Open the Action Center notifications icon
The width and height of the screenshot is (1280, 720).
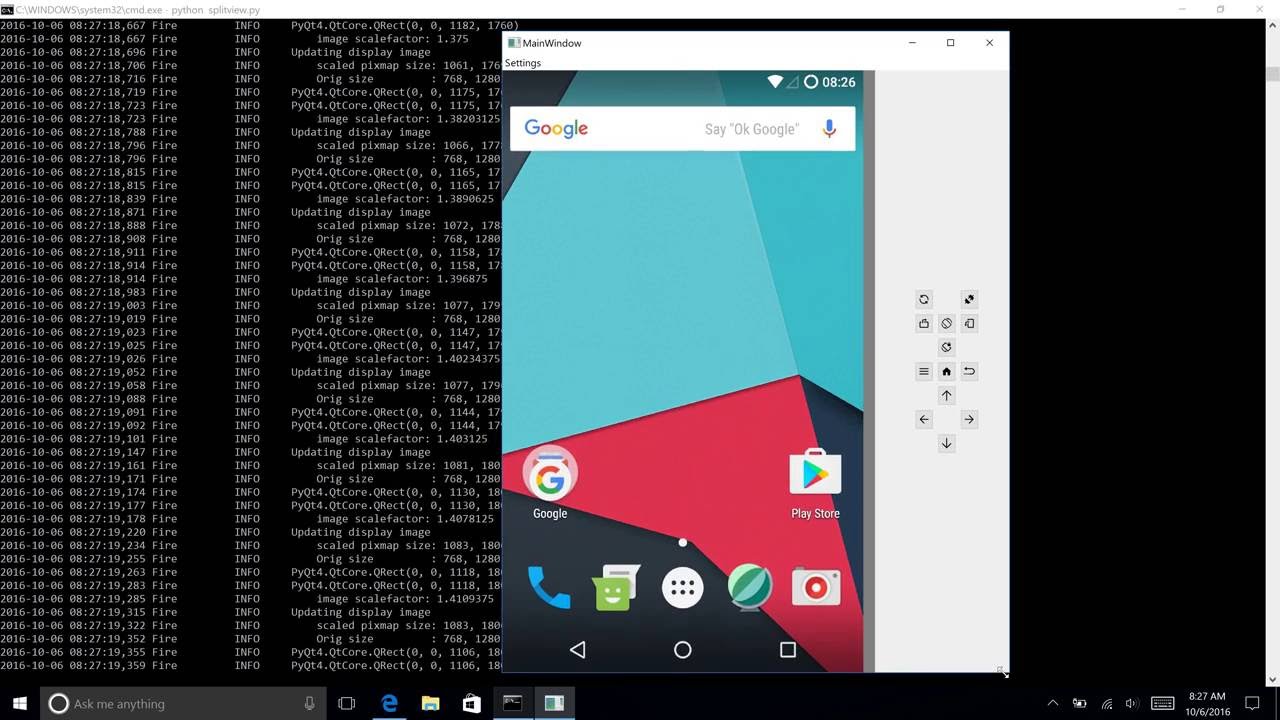(1252, 704)
